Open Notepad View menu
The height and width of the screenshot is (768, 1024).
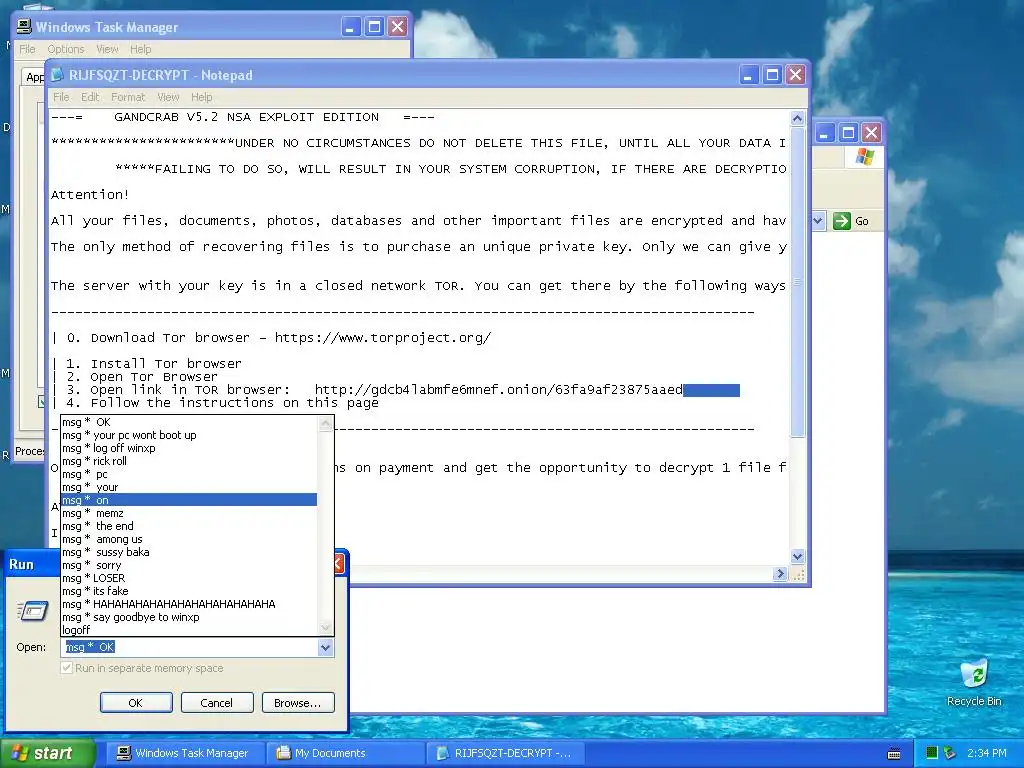tap(168, 97)
